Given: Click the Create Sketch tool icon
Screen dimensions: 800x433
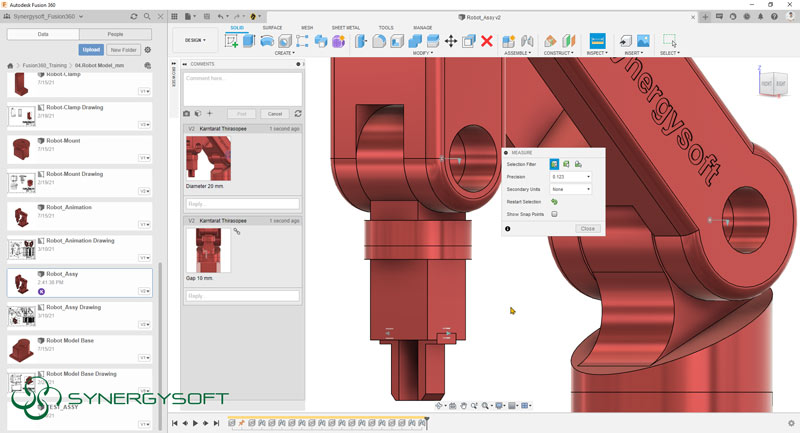Looking at the screenshot, I should [x=233, y=41].
